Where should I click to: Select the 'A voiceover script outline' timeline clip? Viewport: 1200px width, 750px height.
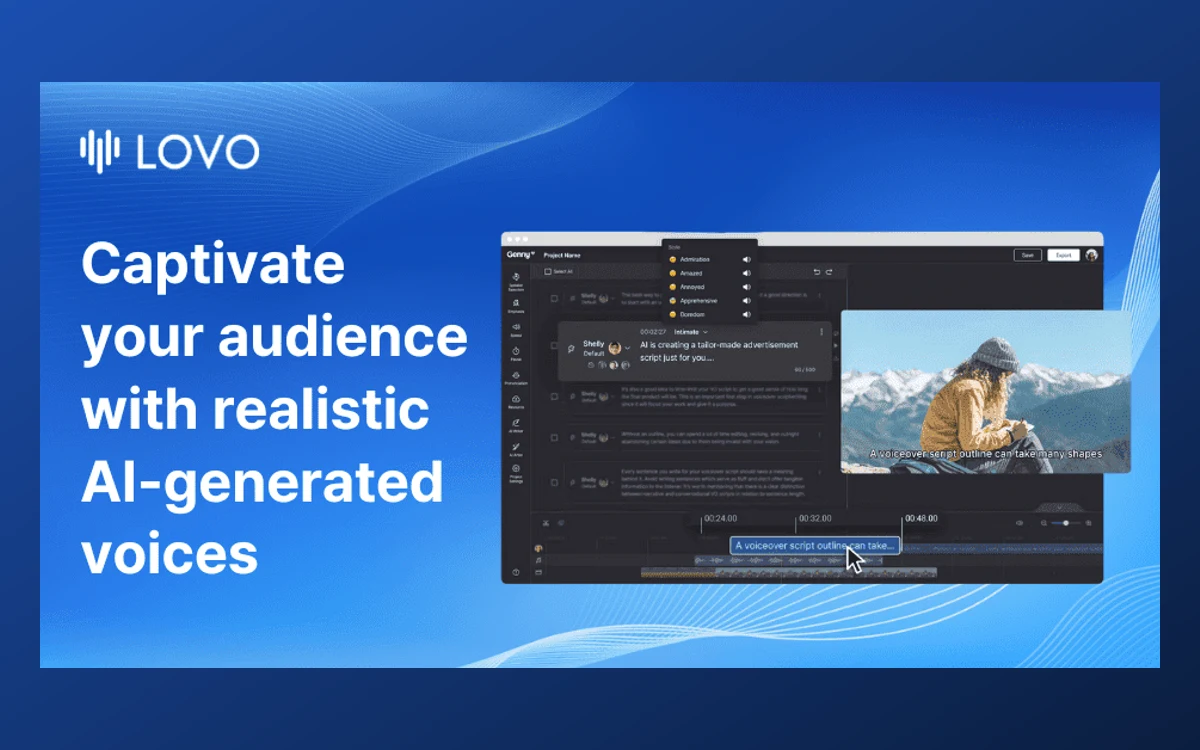coord(814,546)
